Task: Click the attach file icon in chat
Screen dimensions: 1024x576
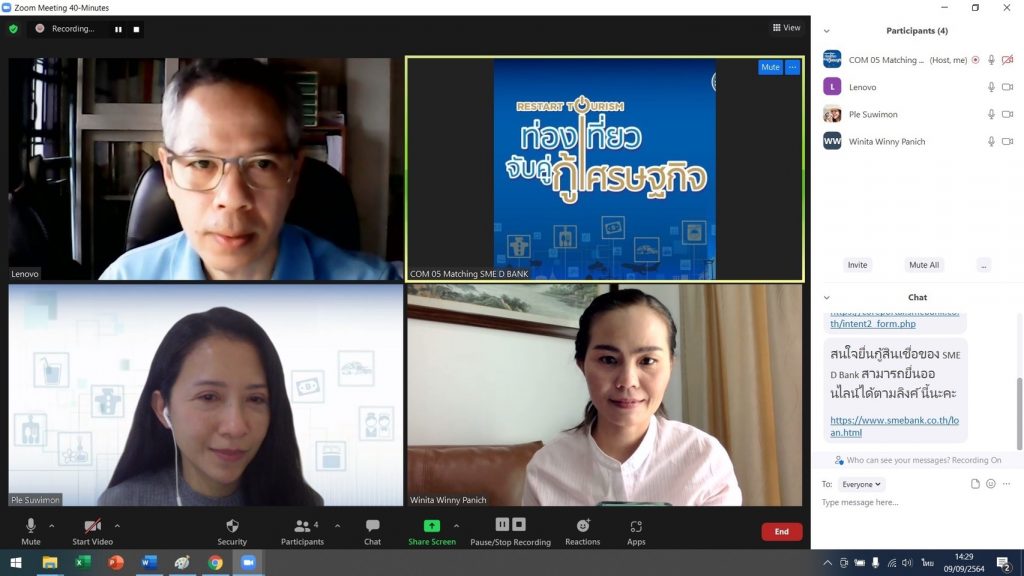Action: [x=975, y=484]
